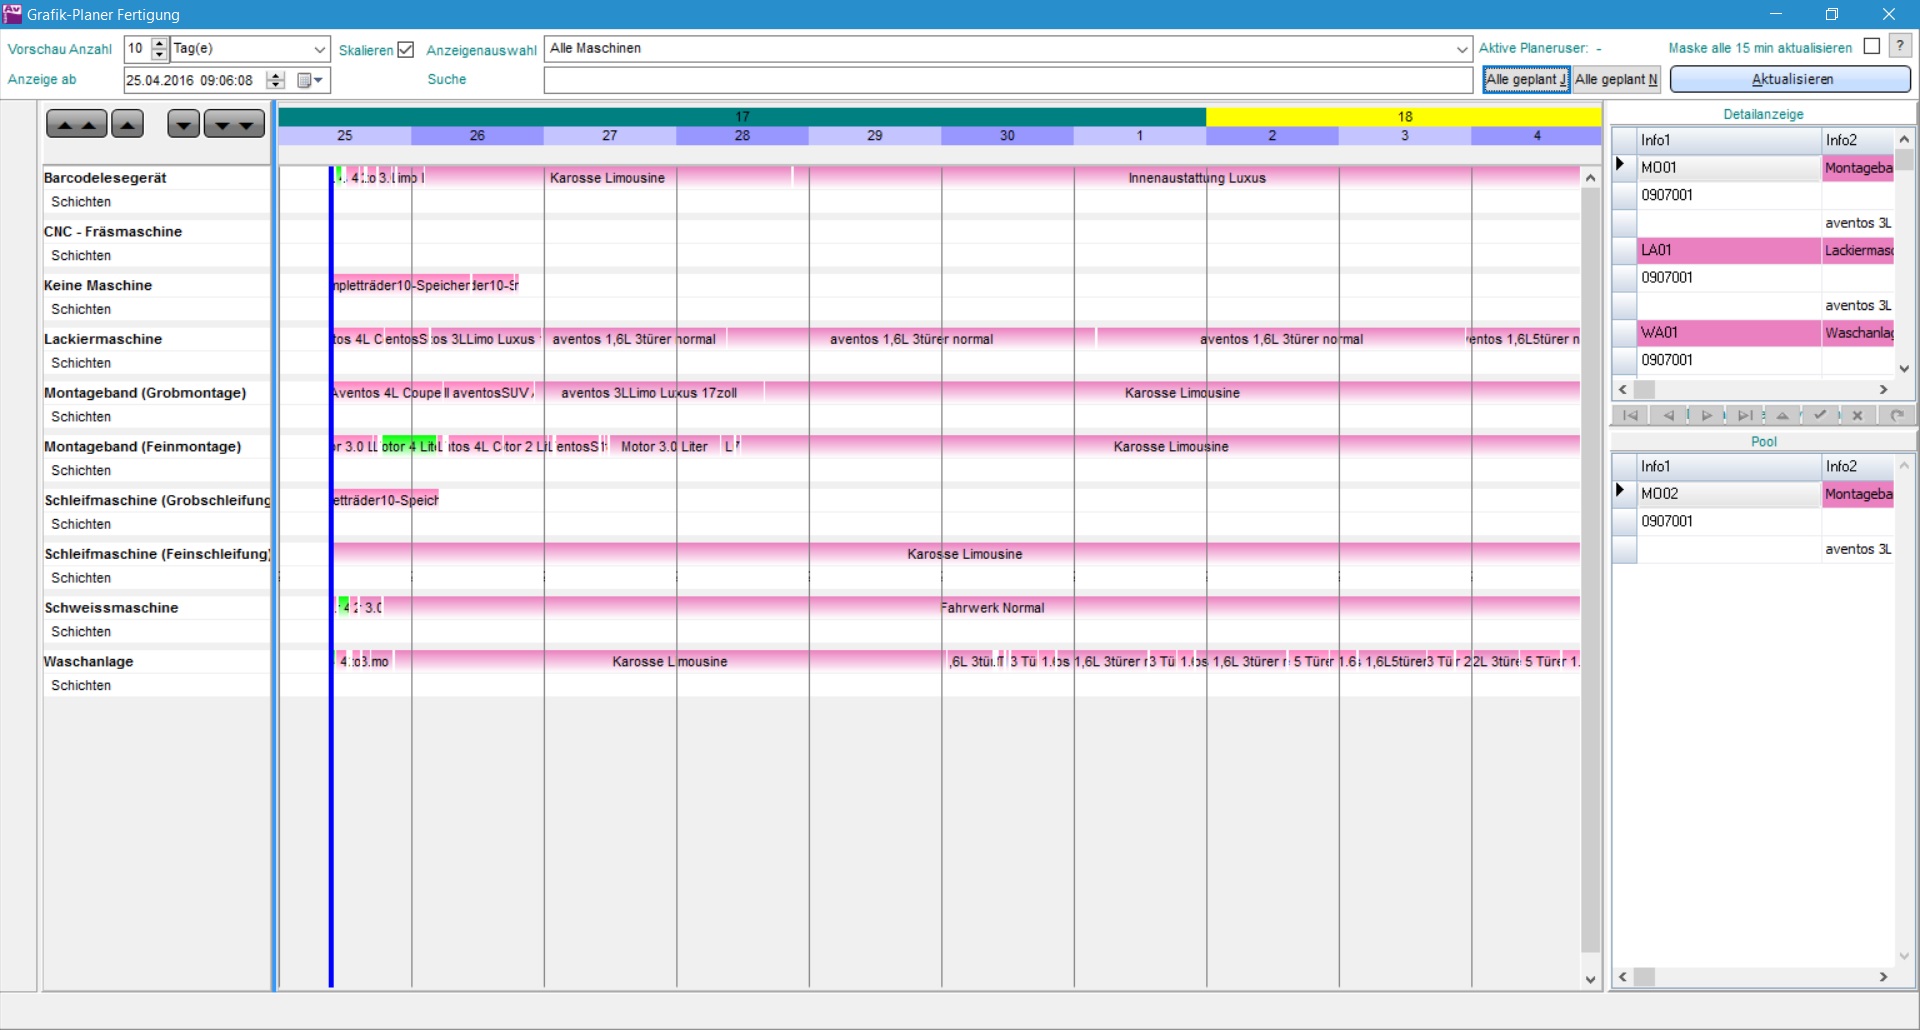Click the checkmark post icon in navigator
Image resolution: width=1920 pixels, height=1030 pixels.
(1820, 416)
